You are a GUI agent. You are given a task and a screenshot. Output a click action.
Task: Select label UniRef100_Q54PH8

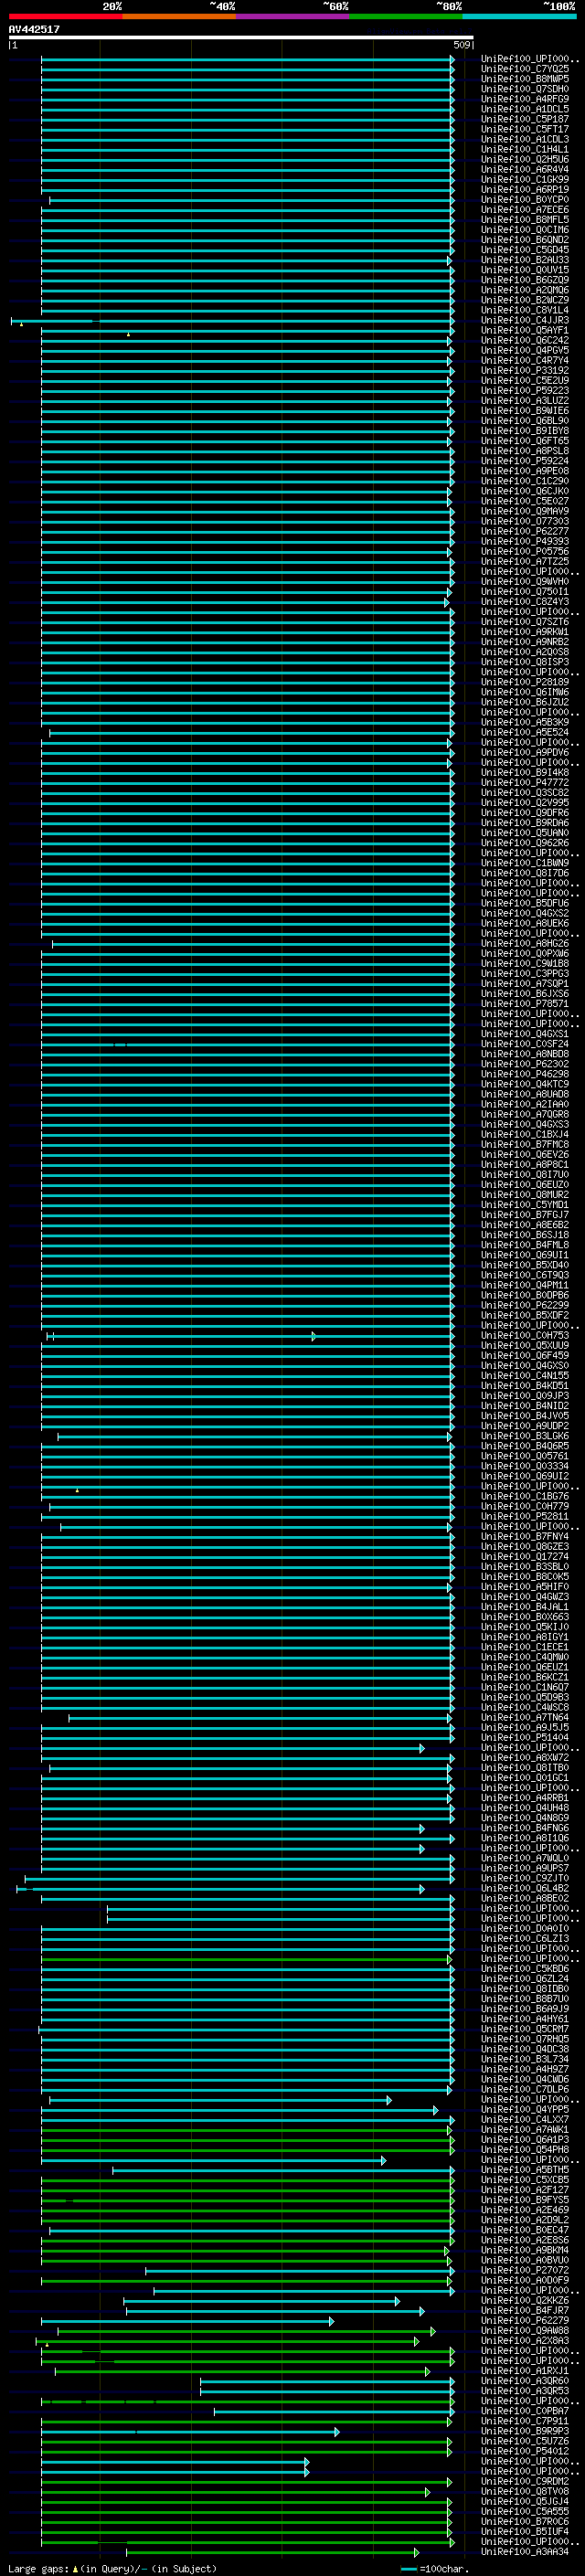(525, 2149)
